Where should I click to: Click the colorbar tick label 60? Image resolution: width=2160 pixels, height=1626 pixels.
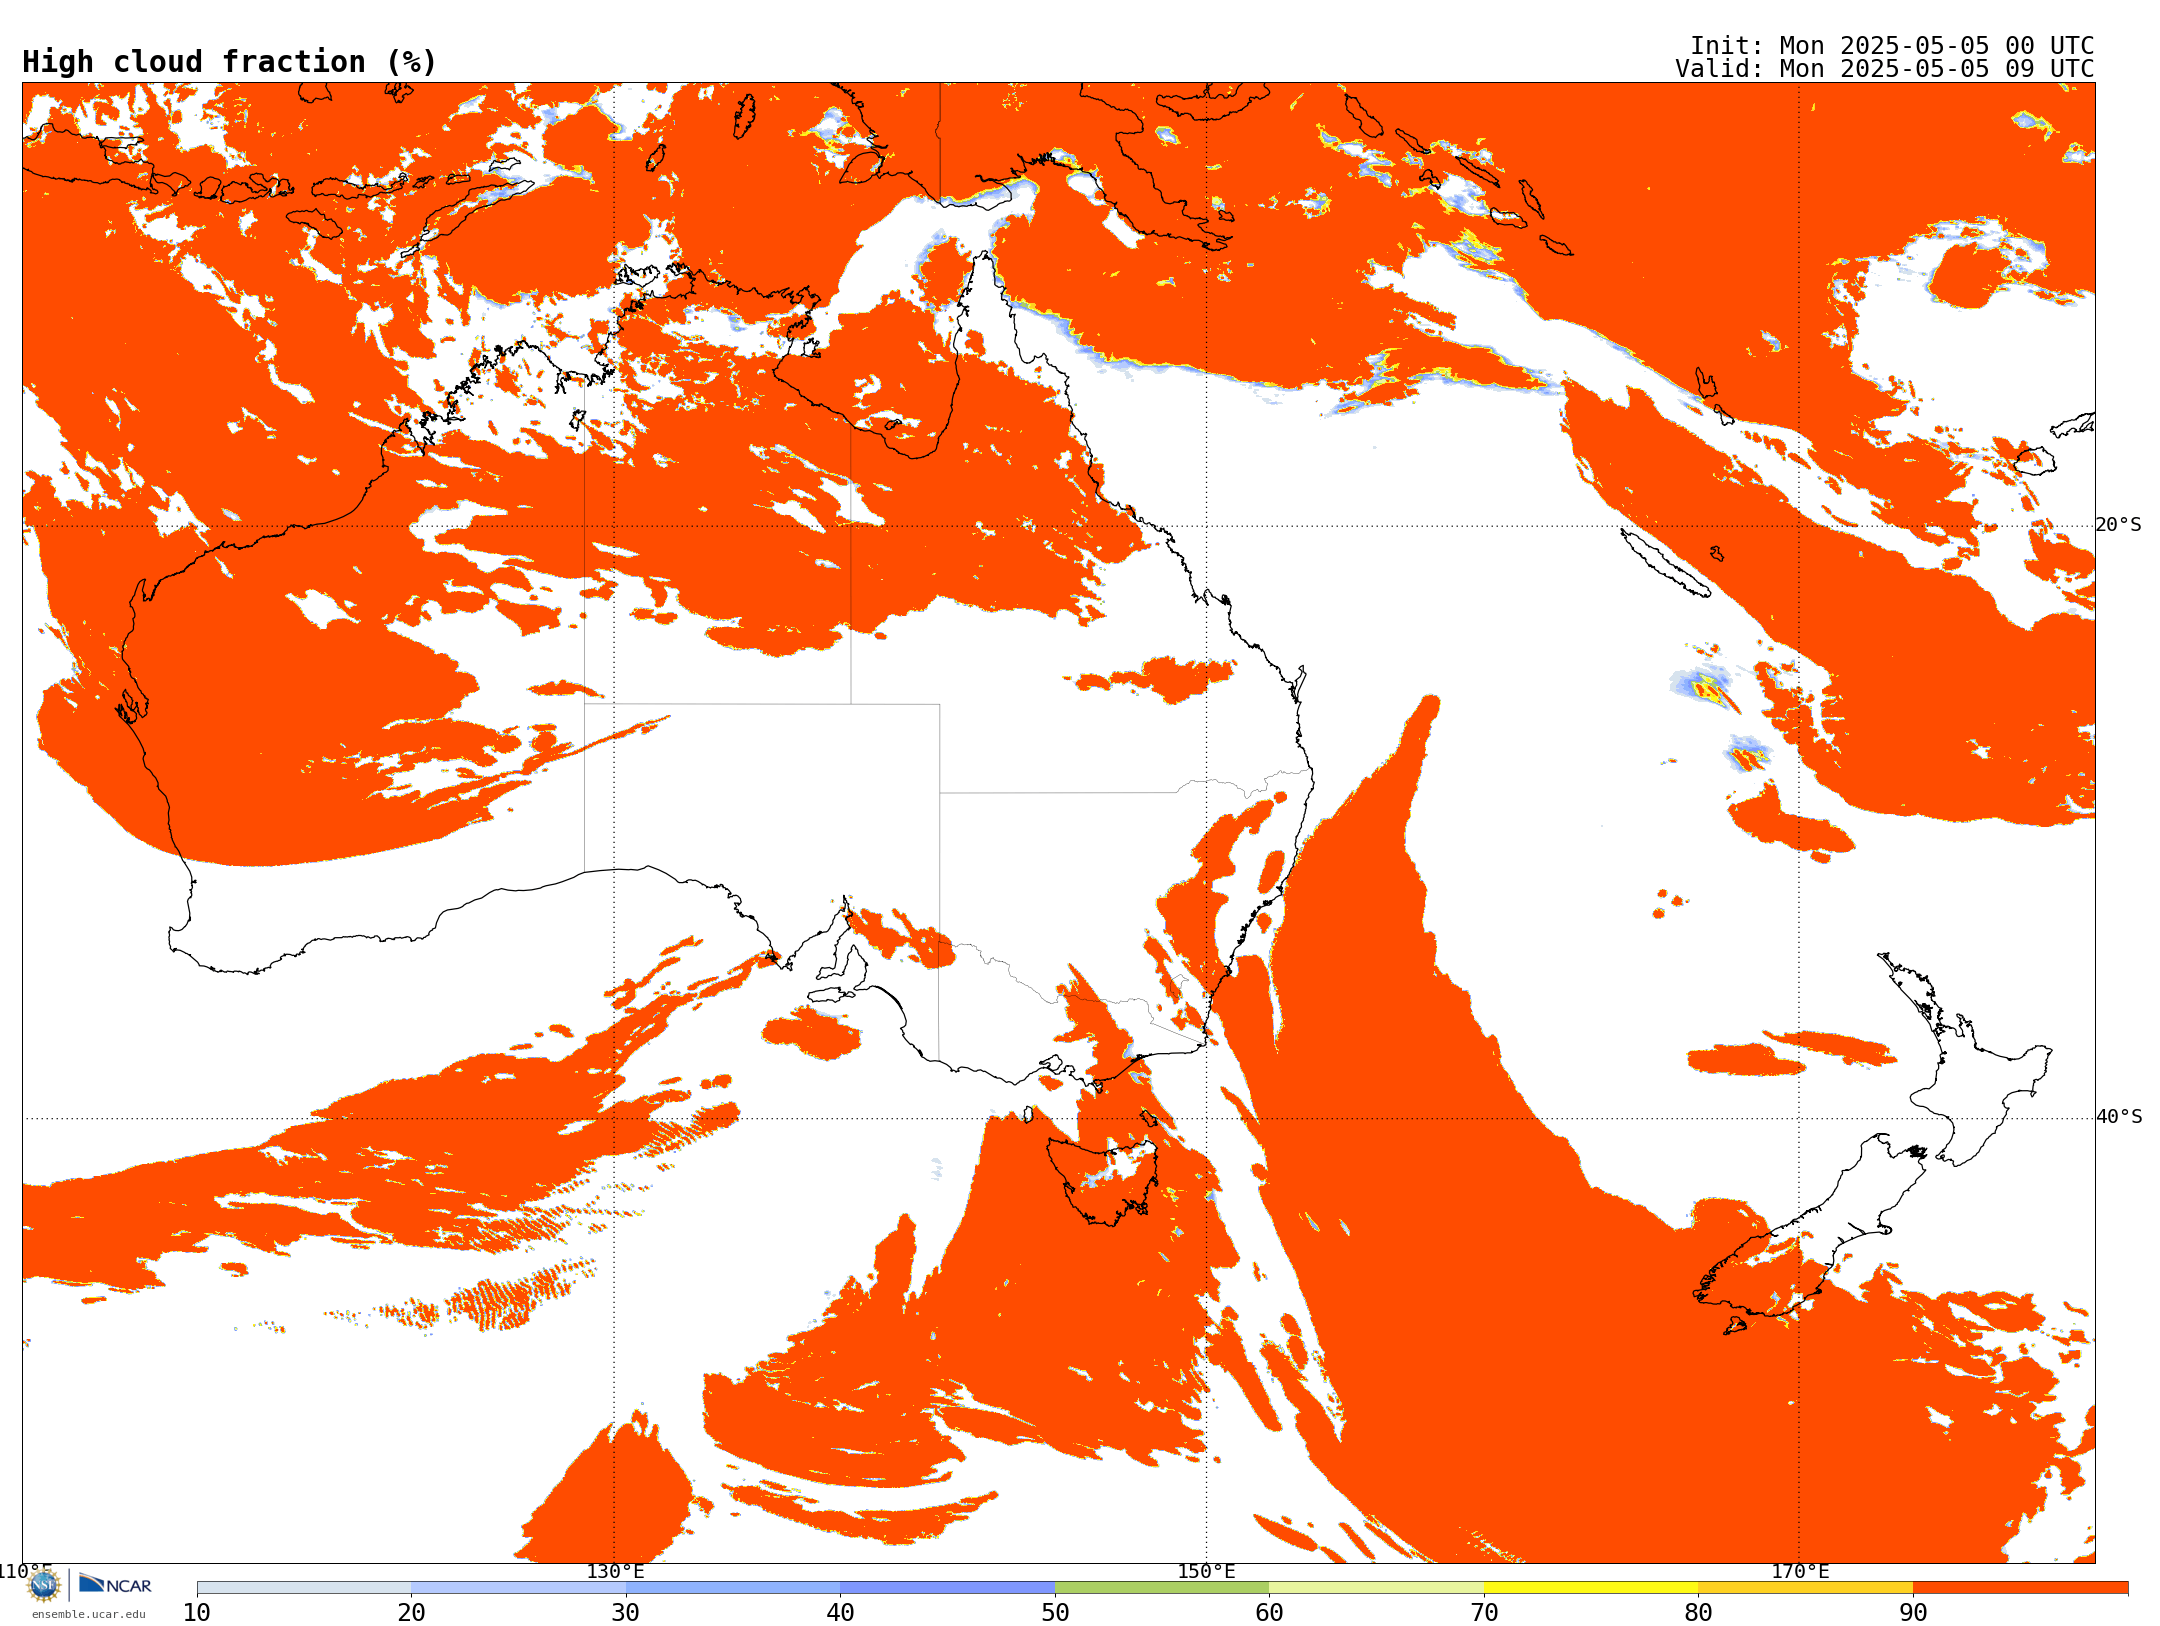click(x=1269, y=1612)
